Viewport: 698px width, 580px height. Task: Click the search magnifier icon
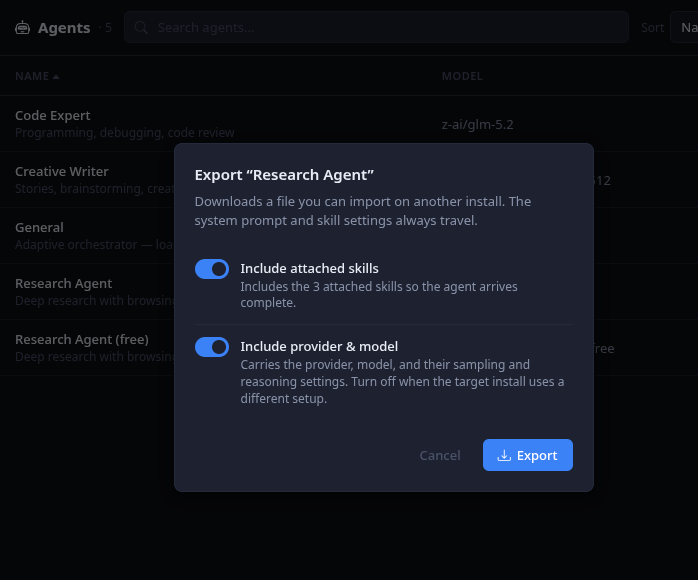(x=141, y=28)
